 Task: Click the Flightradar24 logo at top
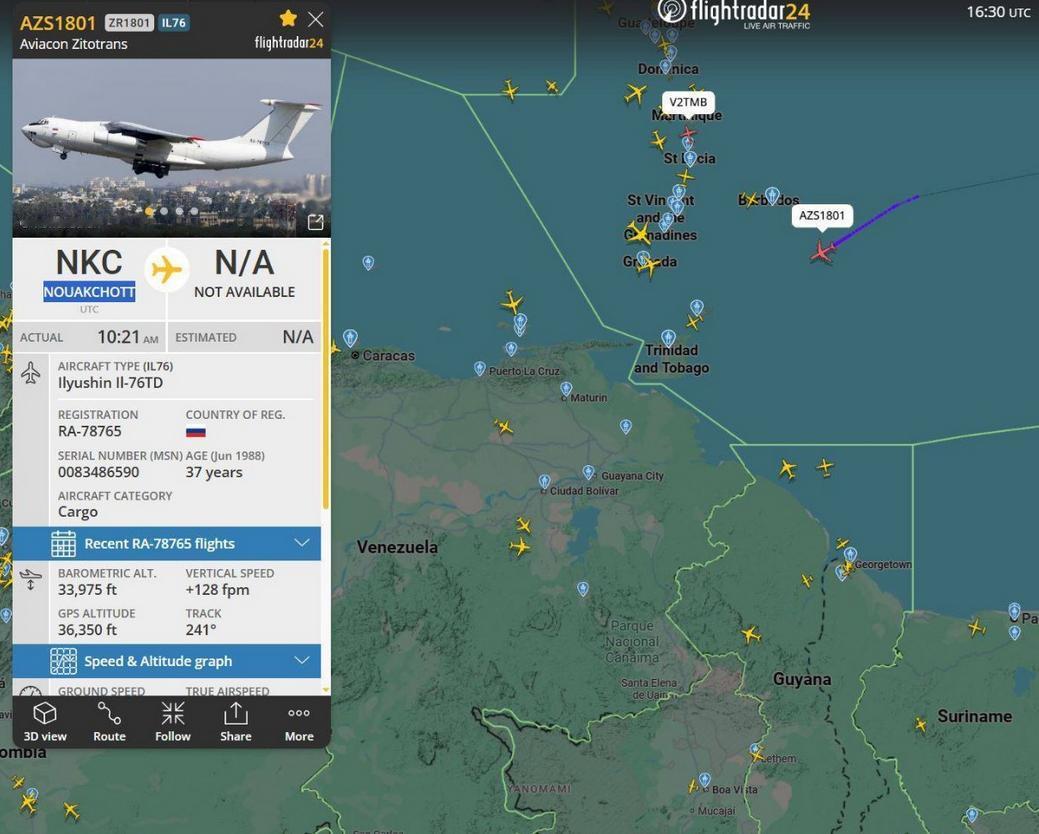point(734,13)
